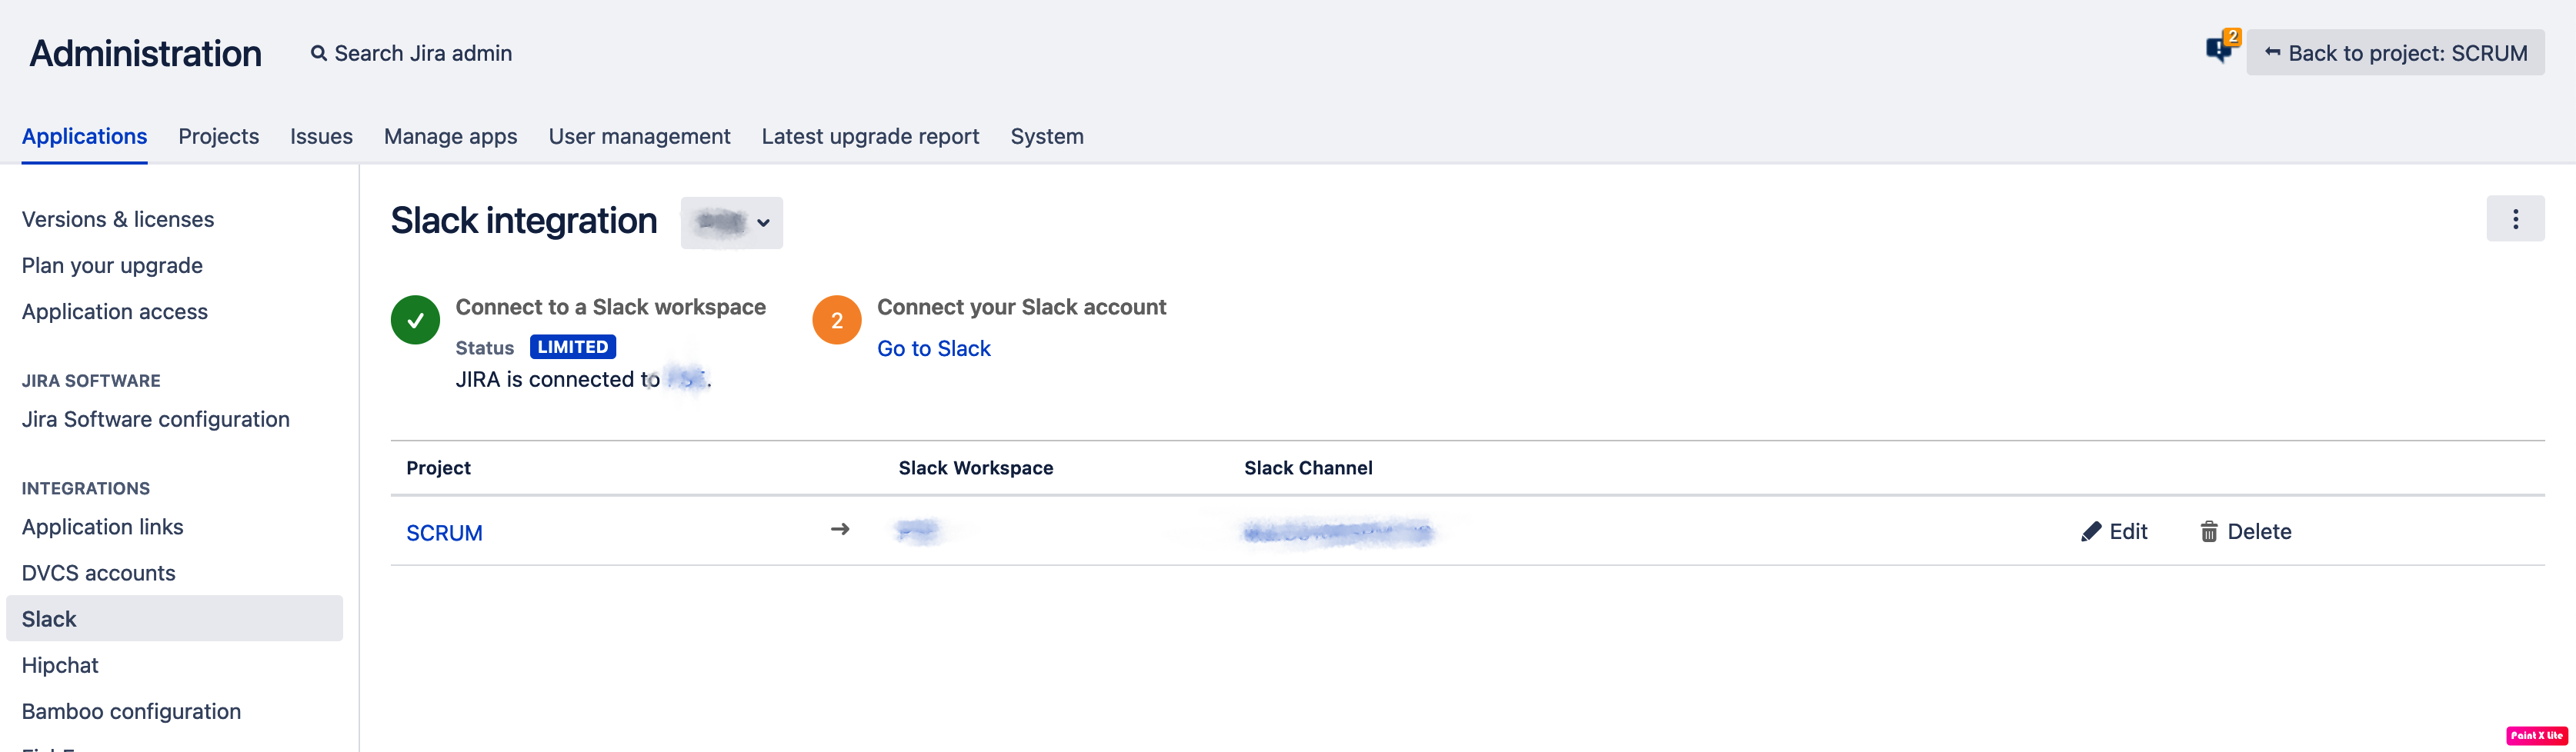Switch to the Projects tab
The image size is (2576, 752).
pyautogui.click(x=219, y=136)
